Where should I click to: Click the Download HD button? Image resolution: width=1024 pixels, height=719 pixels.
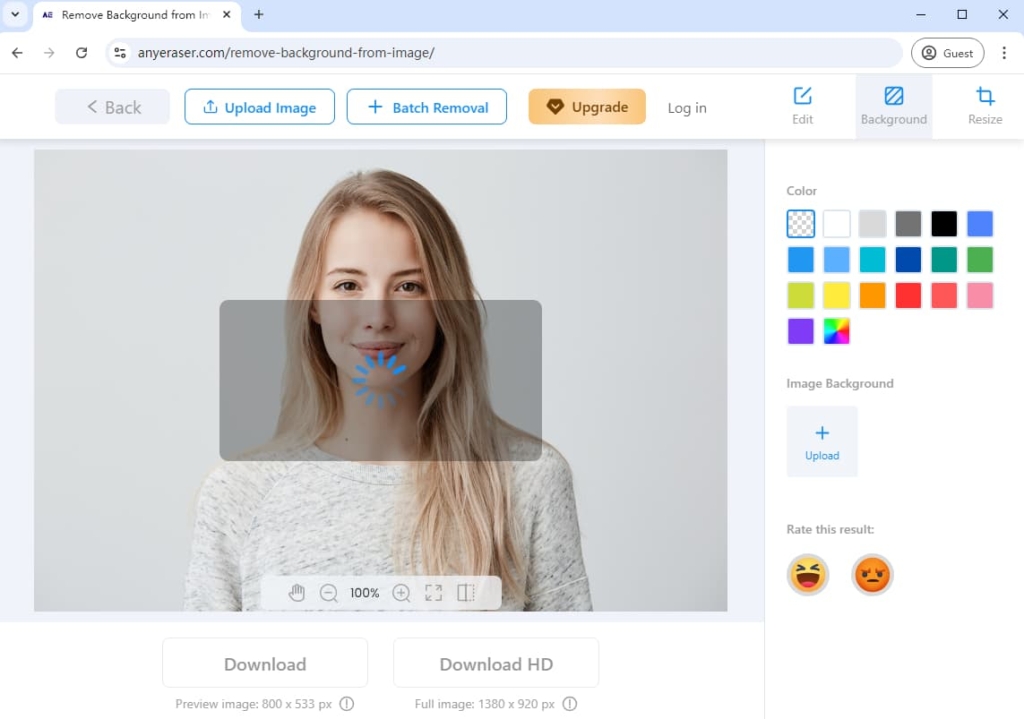click(x=495, y=663)
